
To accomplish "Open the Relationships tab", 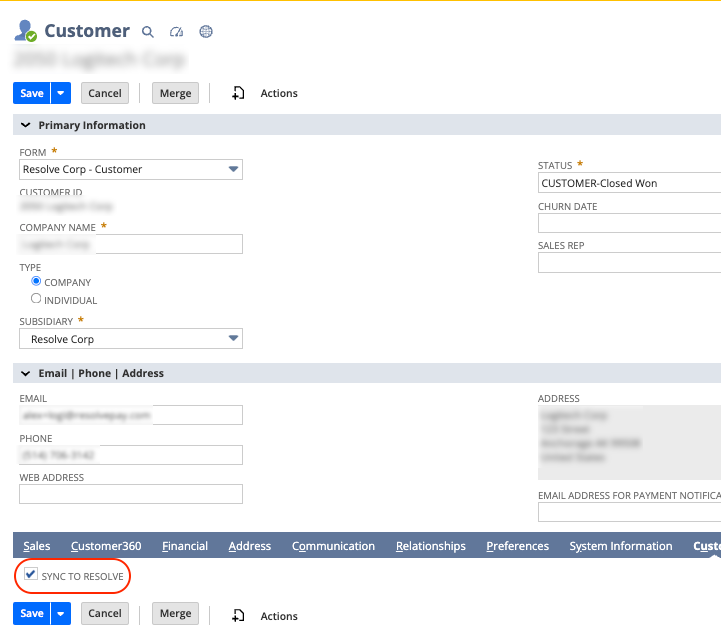I will [x=430, y=546].
